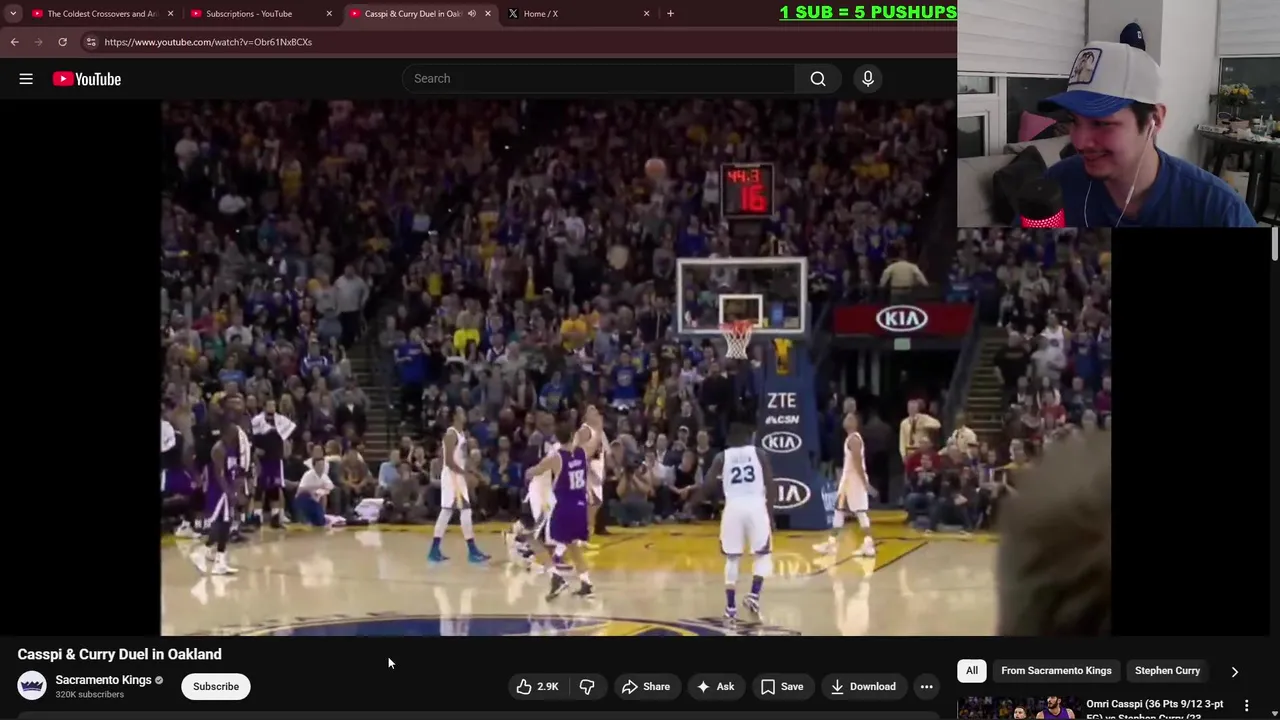
Task: Select the Stephen Curry chip
Action: [1167, 671]
